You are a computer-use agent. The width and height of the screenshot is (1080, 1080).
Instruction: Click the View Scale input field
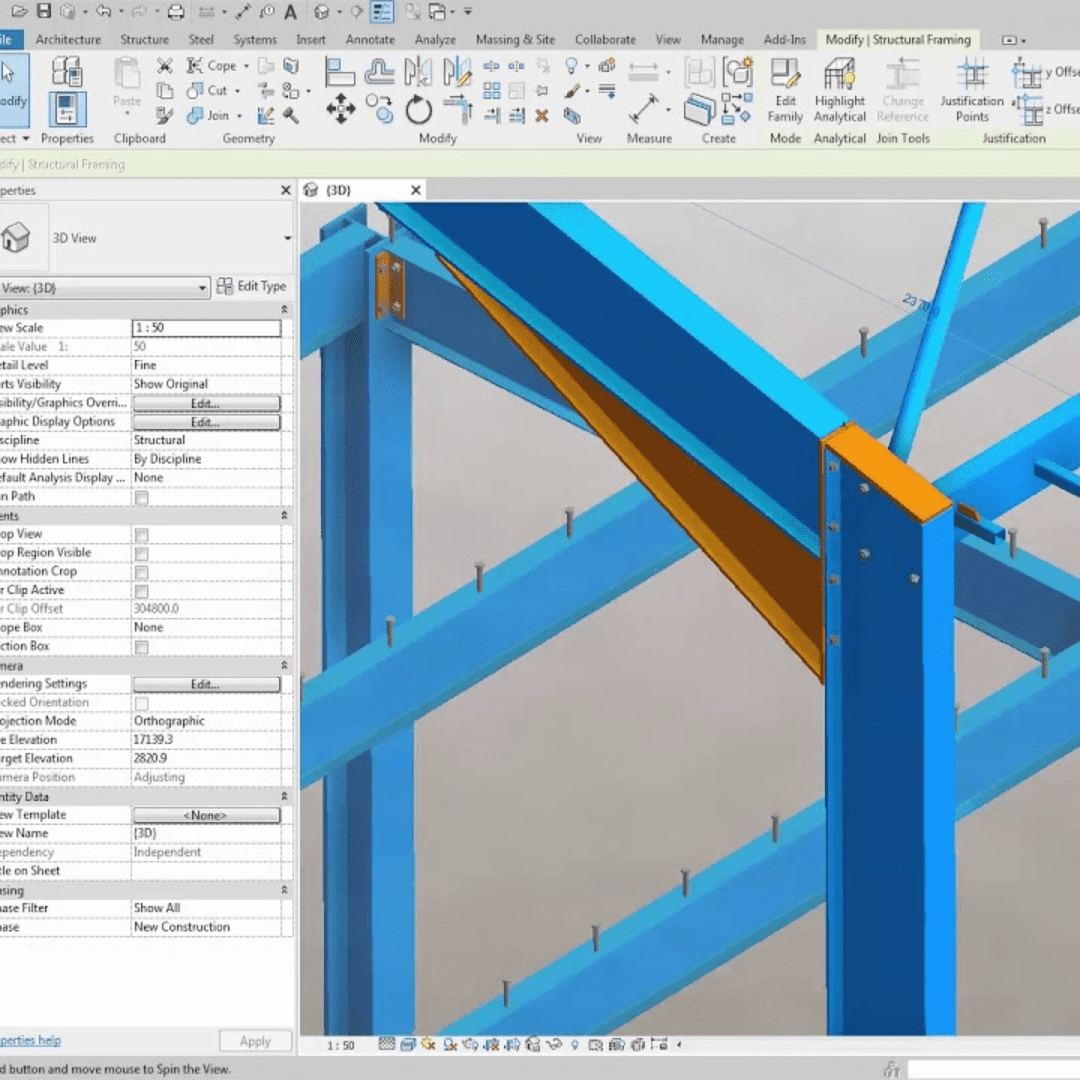206,328
